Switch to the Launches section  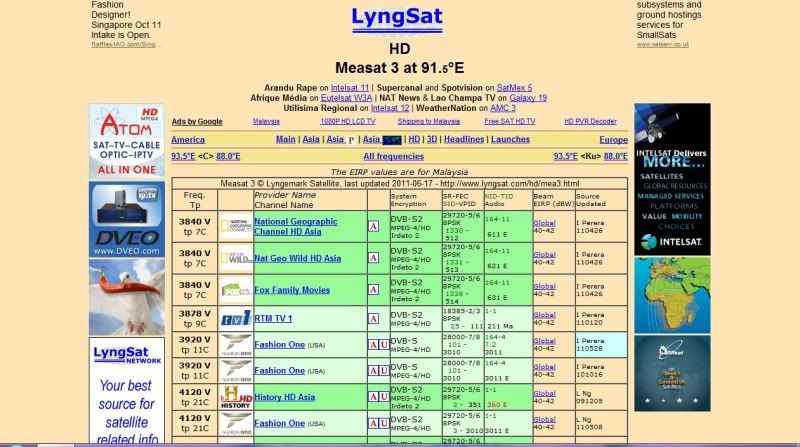click(510, 140)
